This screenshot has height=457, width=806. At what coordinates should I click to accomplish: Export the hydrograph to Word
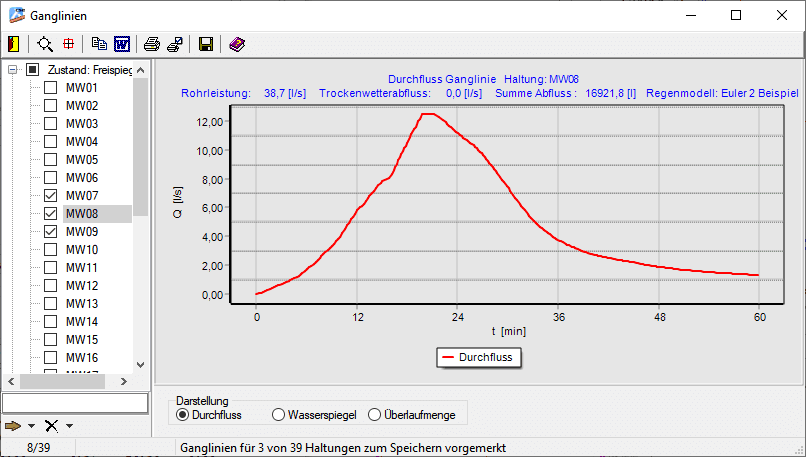[122, 44]
